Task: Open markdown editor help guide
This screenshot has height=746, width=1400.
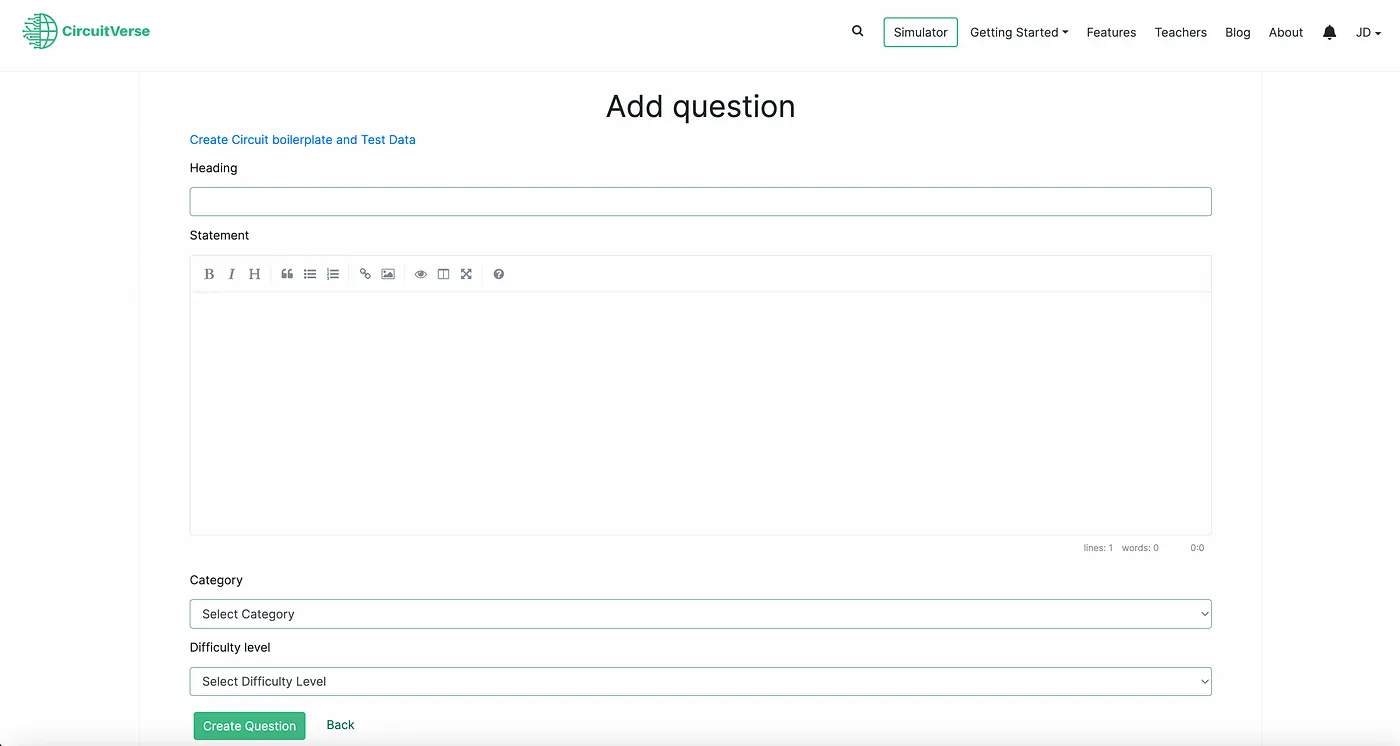Action: tap(498, 273)
